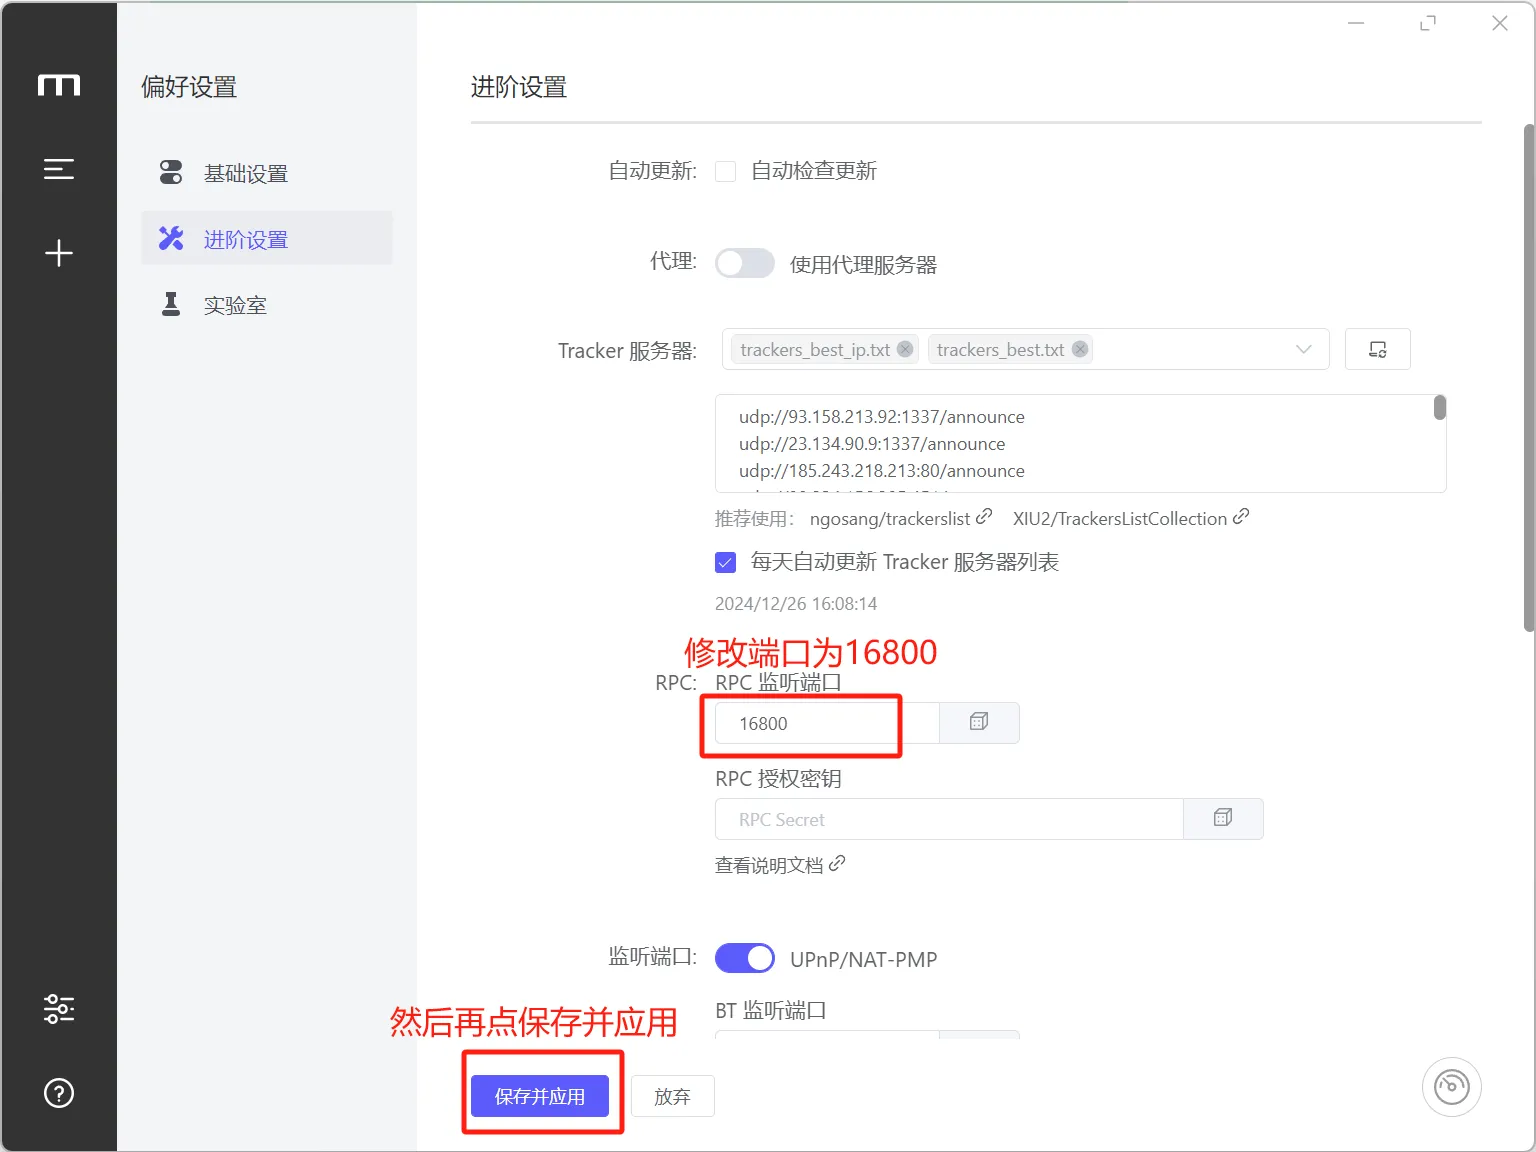Click the RPC 授权密钥 label

(x=778, y=778)
